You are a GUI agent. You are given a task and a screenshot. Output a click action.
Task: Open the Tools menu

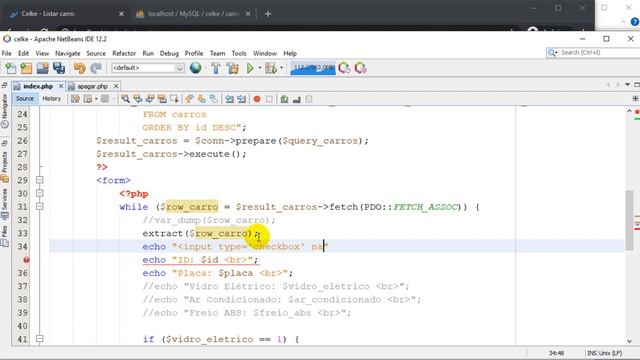(x=239, y=53)
